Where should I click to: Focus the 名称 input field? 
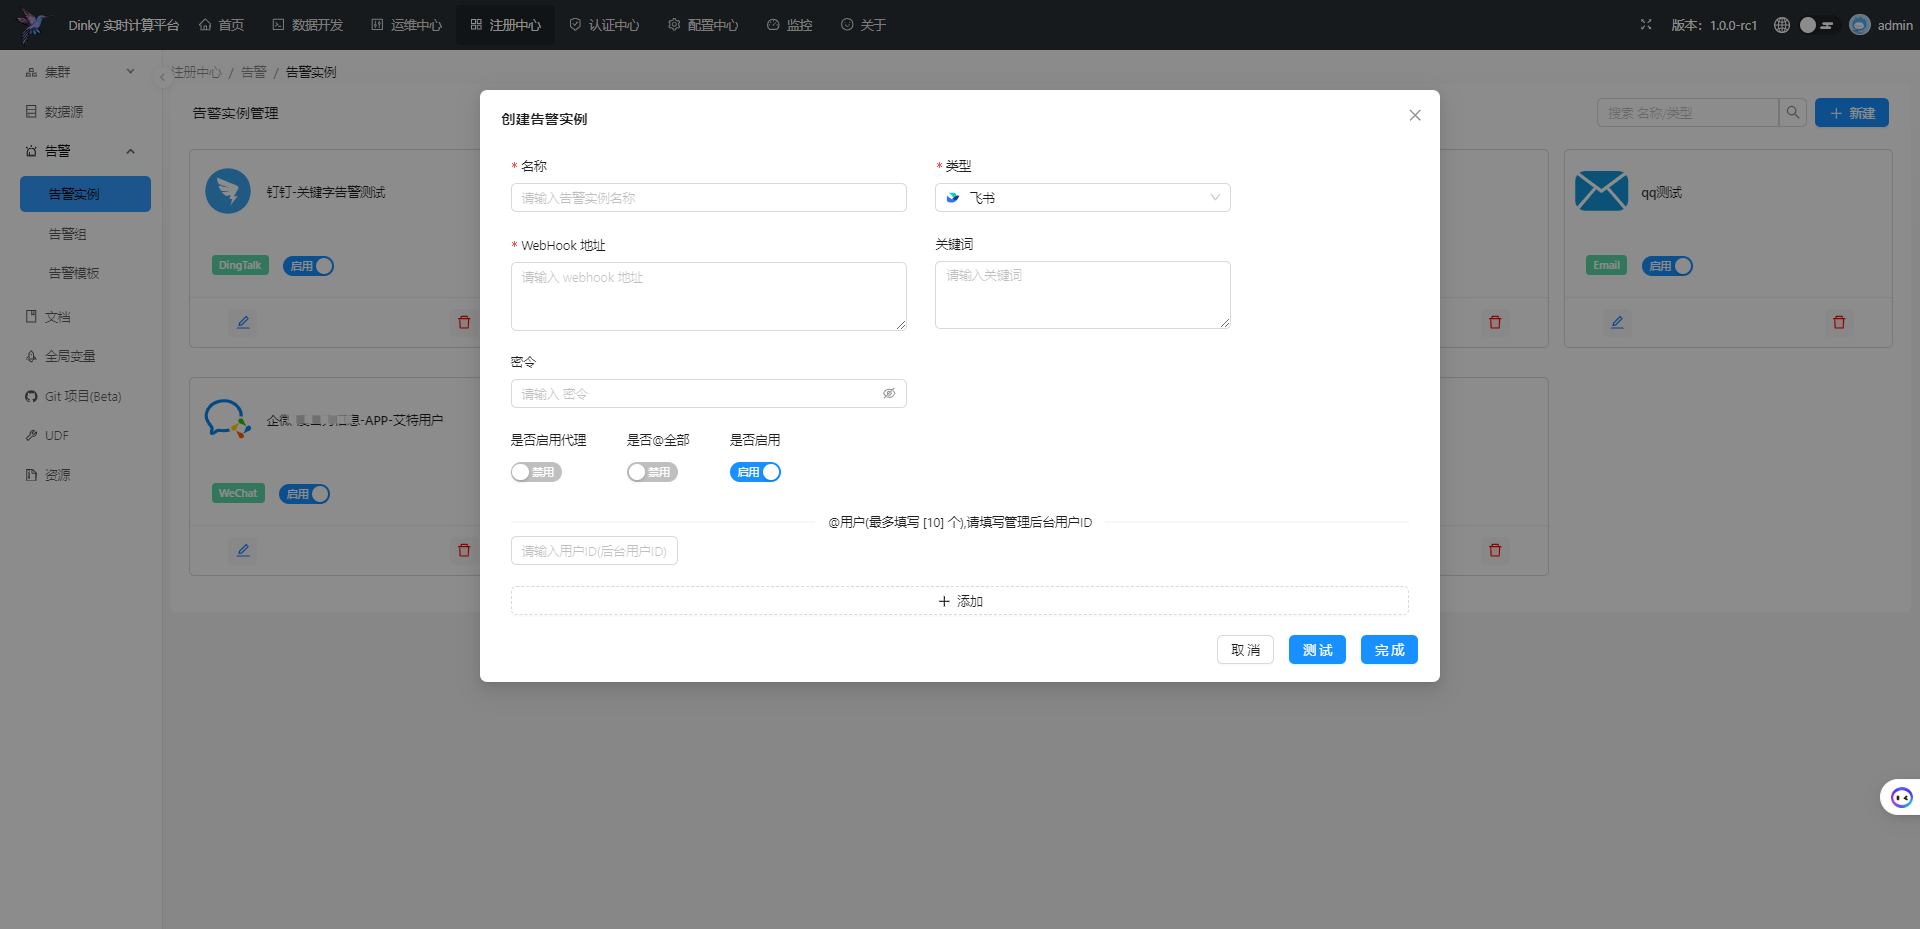coord(709,198)
